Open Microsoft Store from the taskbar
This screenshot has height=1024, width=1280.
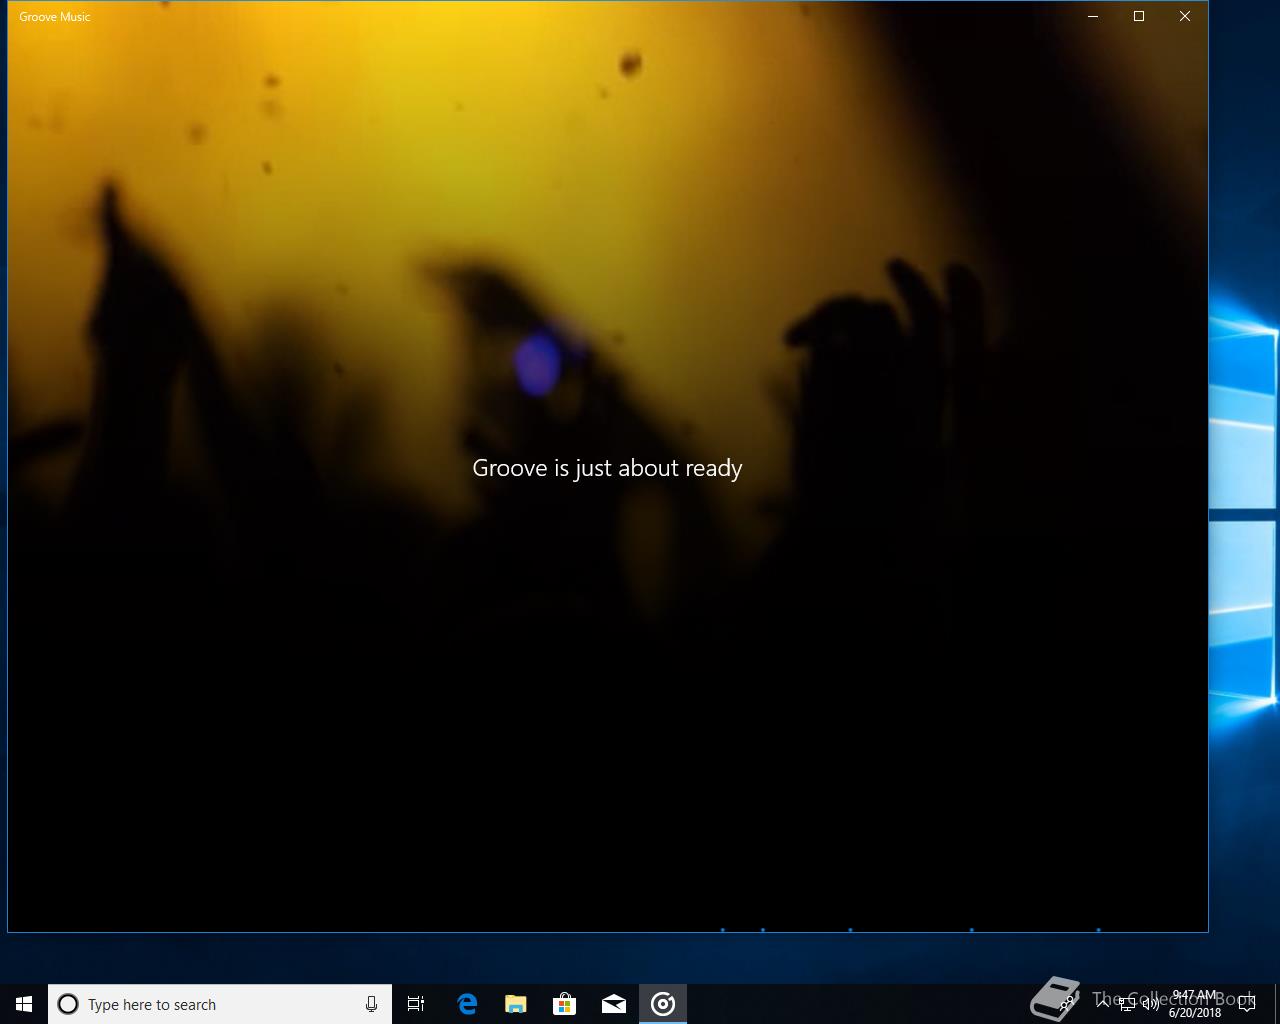[565, 1004]
